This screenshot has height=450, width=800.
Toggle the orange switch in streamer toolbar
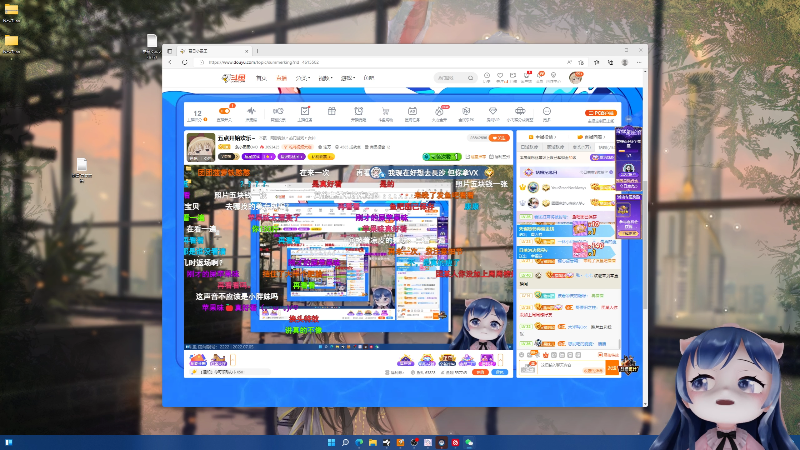coord(224,111)
